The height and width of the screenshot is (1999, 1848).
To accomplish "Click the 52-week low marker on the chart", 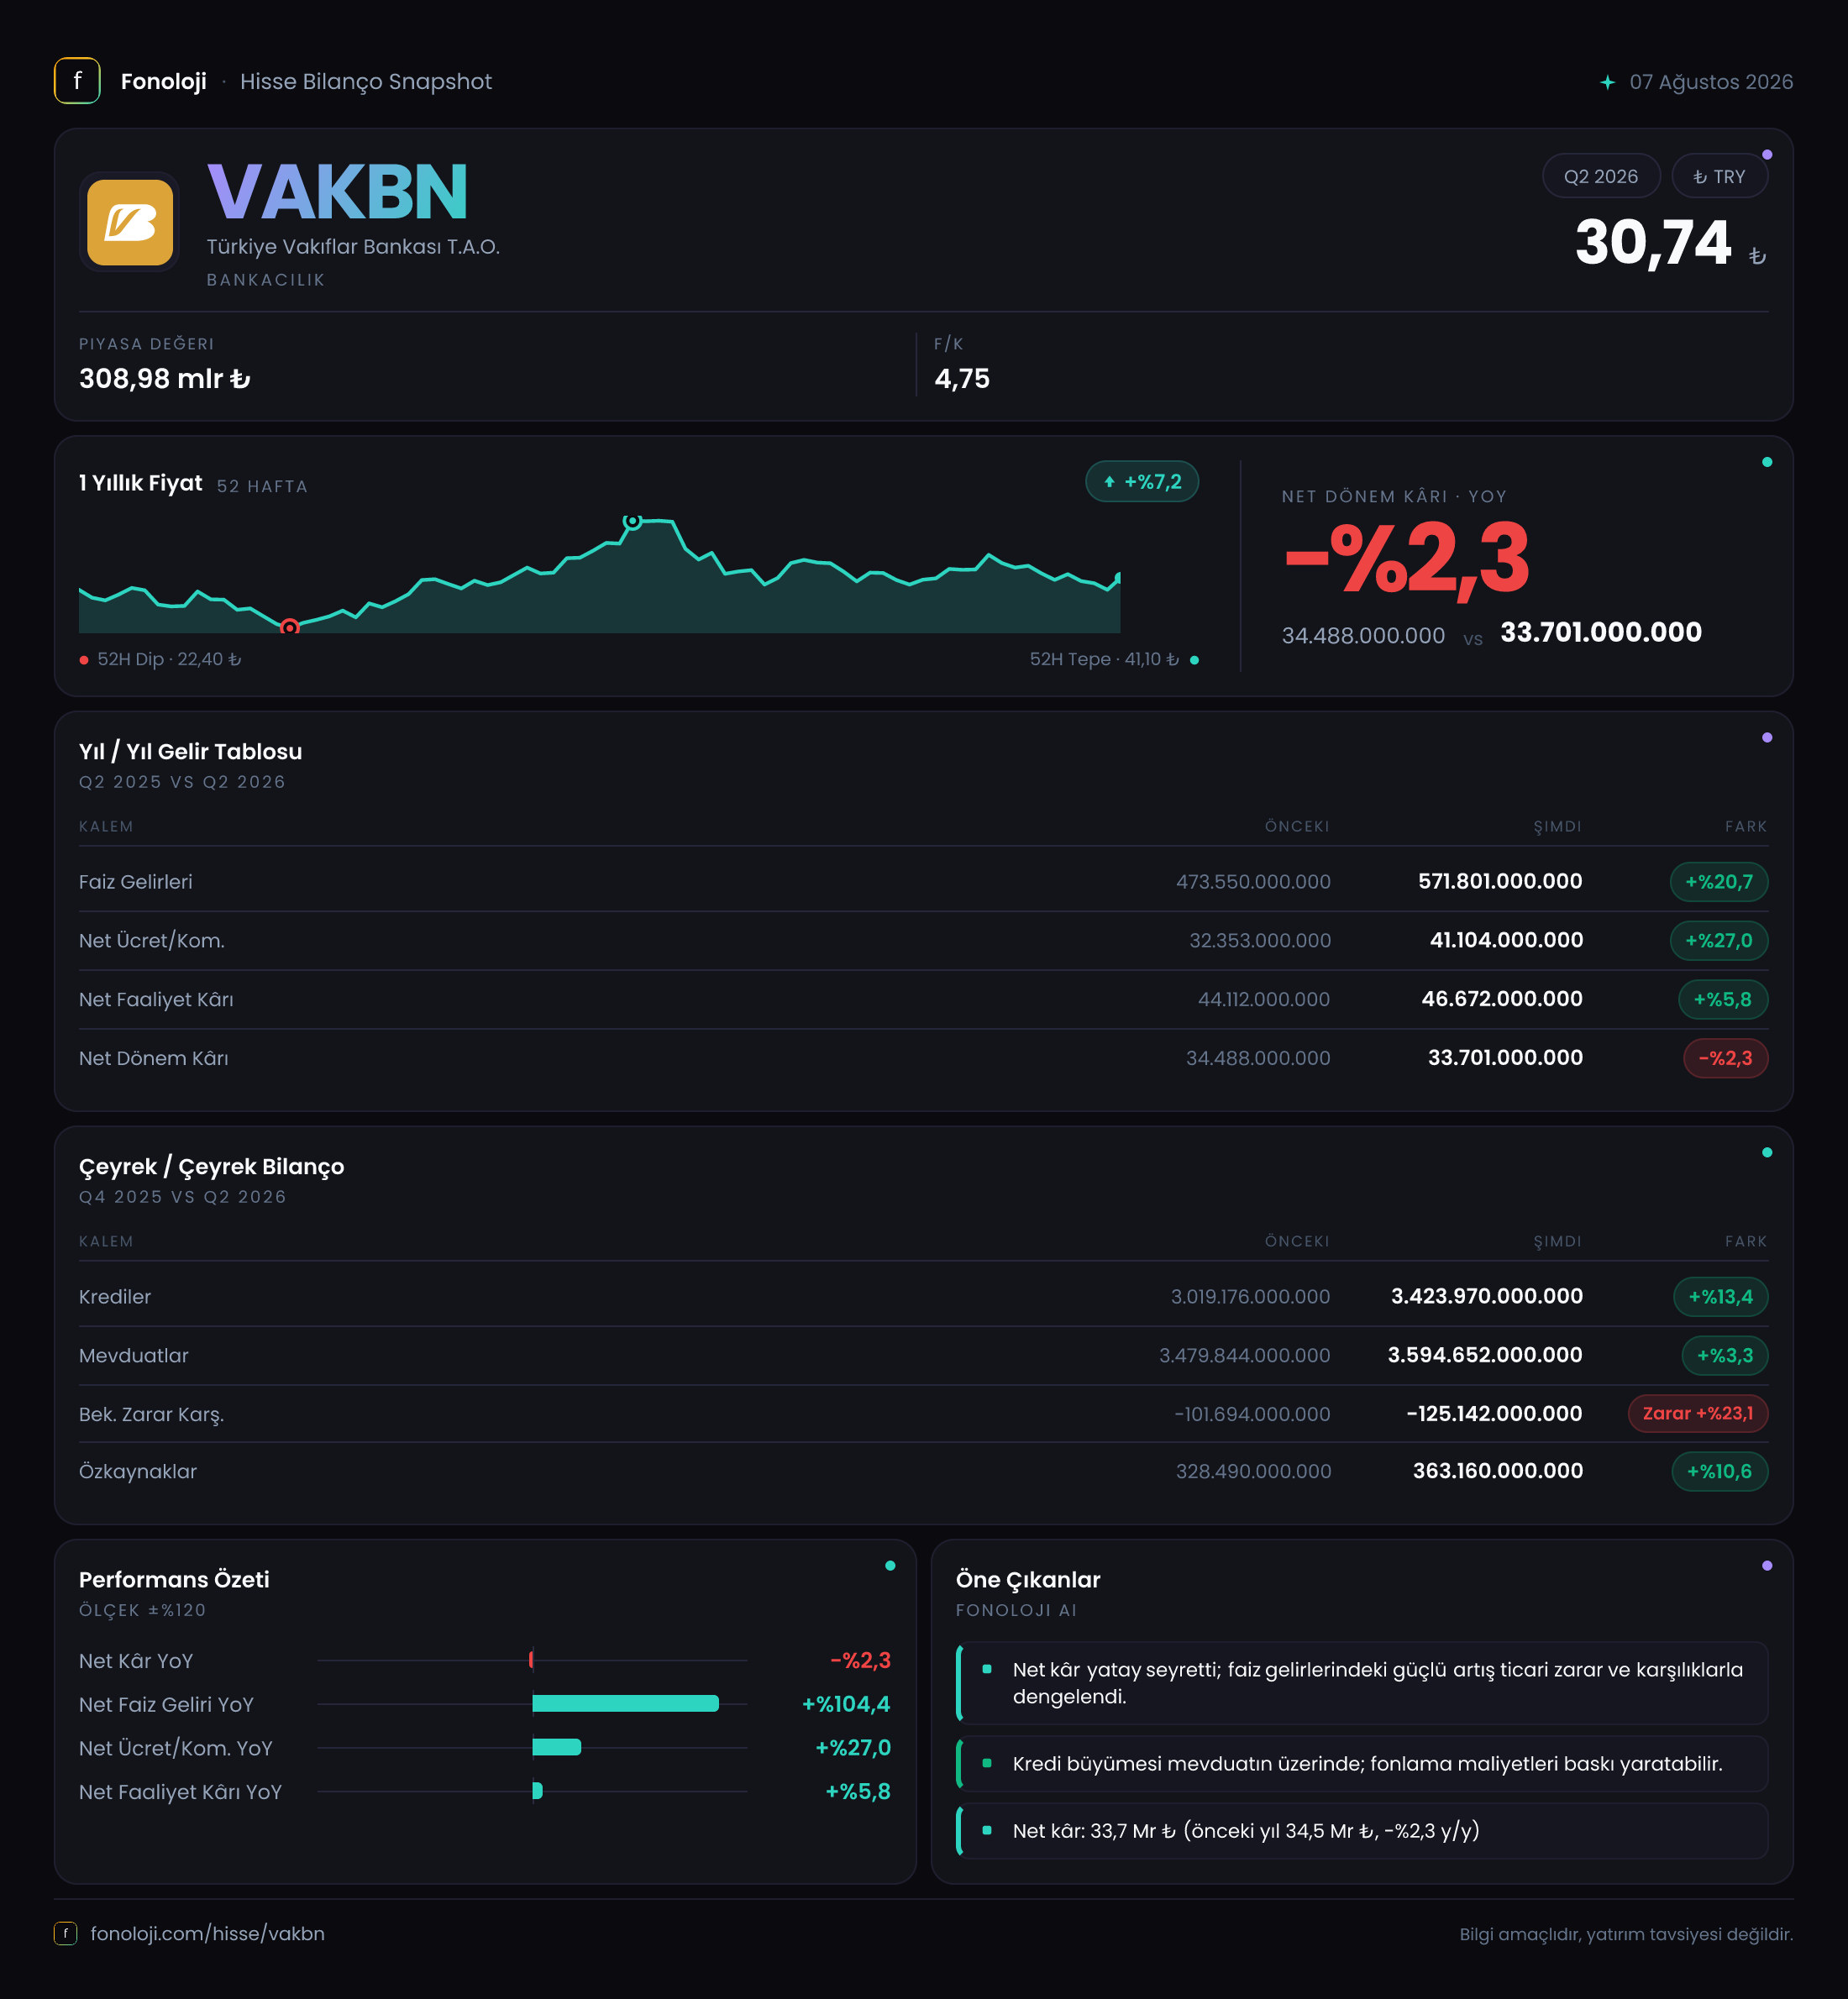I will tap(289, 627).
